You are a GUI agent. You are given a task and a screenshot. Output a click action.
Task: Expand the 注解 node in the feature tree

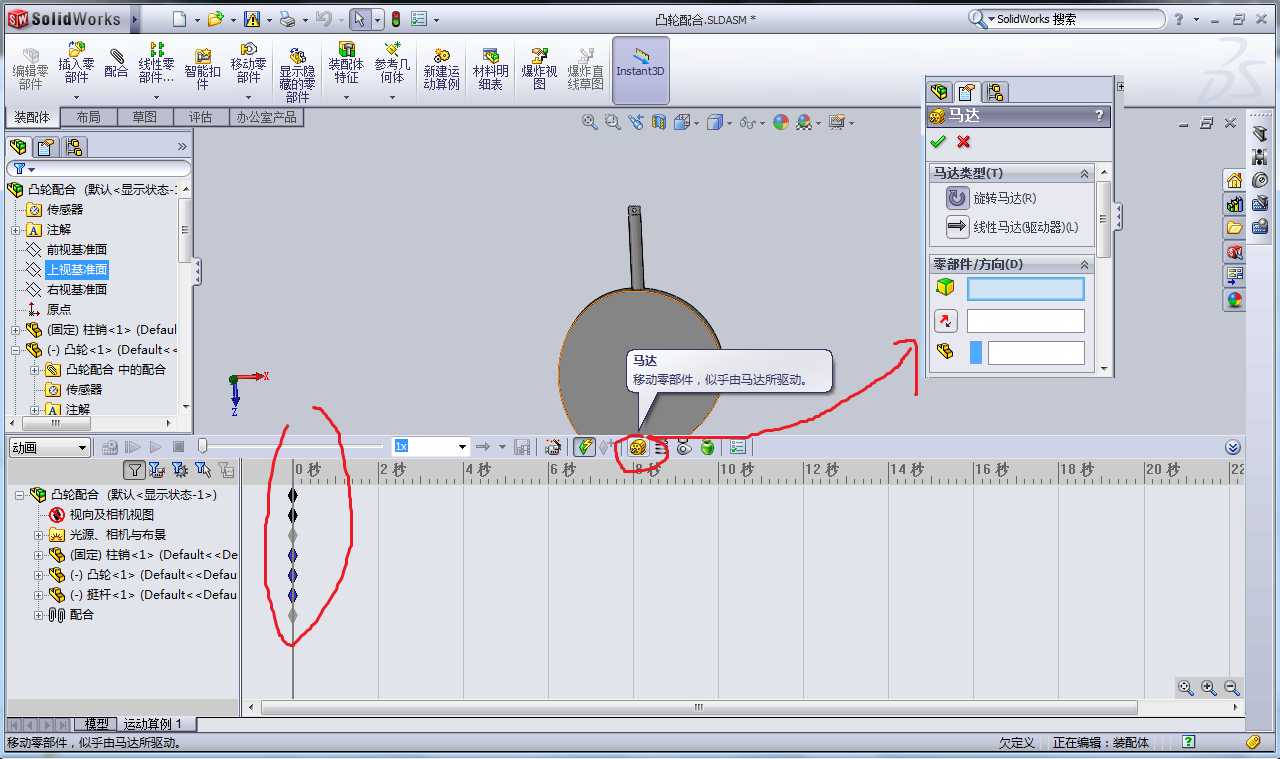pyautogui.click(x=16, y=230)
